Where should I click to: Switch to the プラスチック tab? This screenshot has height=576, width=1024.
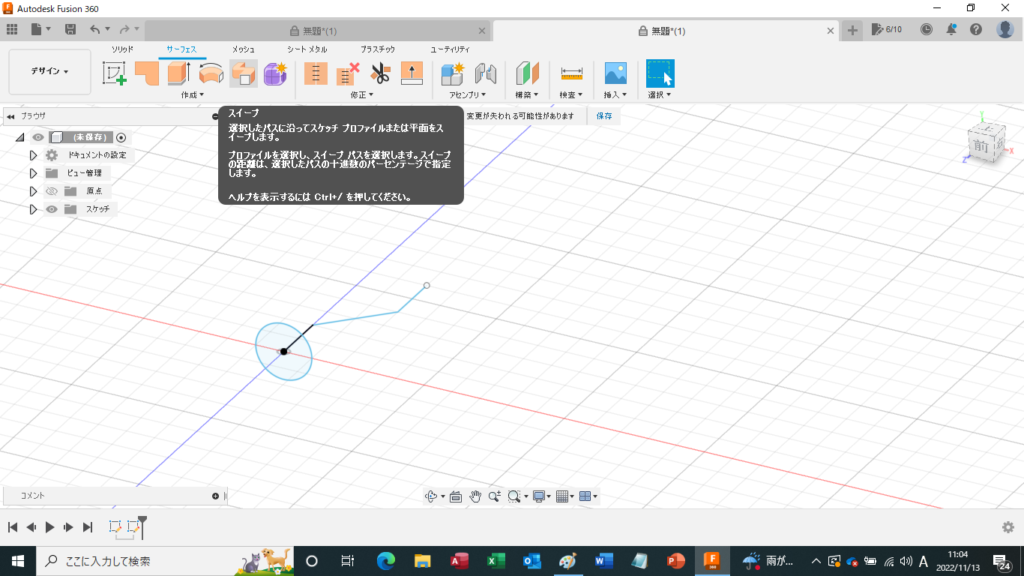pos(377,49)
